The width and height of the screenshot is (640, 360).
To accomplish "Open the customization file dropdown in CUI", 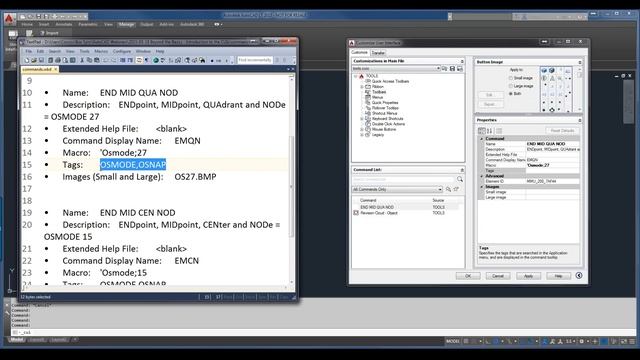I will (438, 69).
